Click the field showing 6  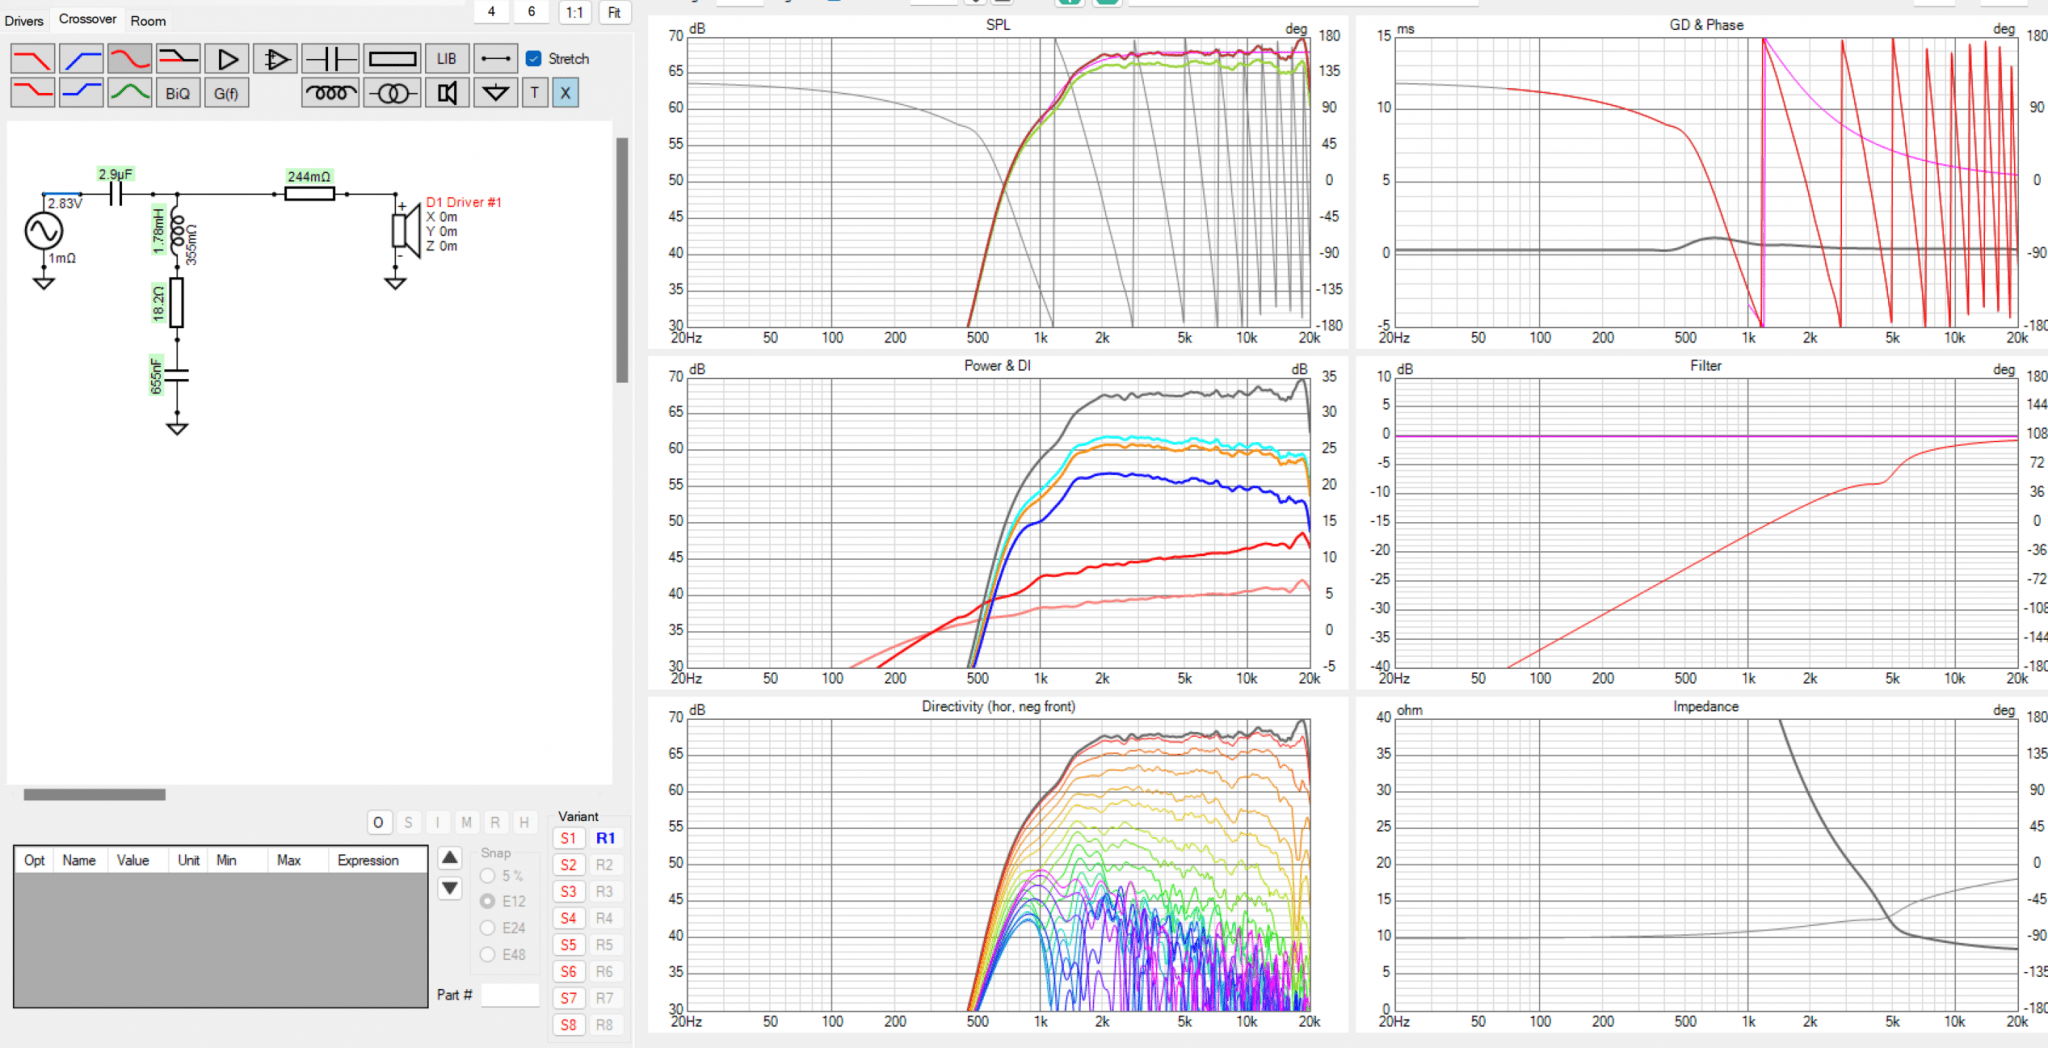click(x=531, y=11)
